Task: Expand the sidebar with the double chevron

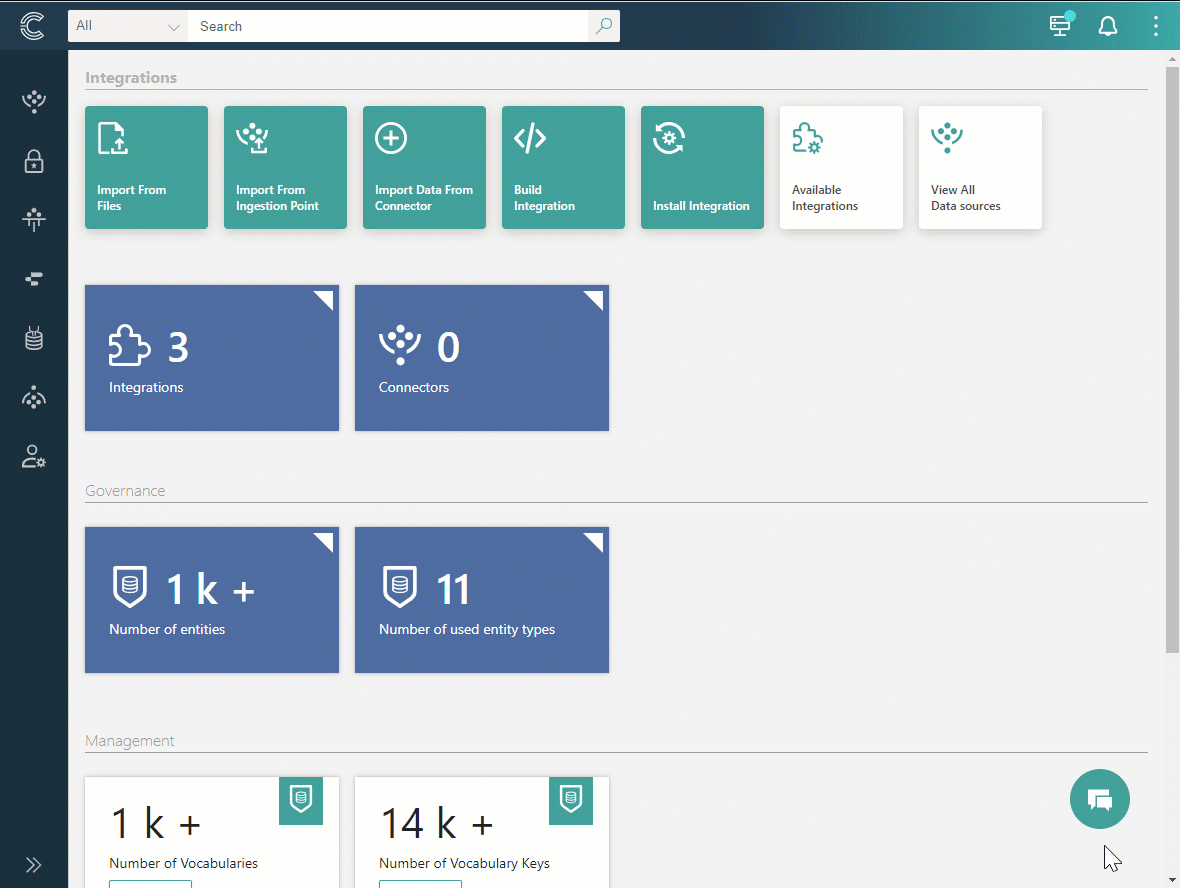Action: 34,865
